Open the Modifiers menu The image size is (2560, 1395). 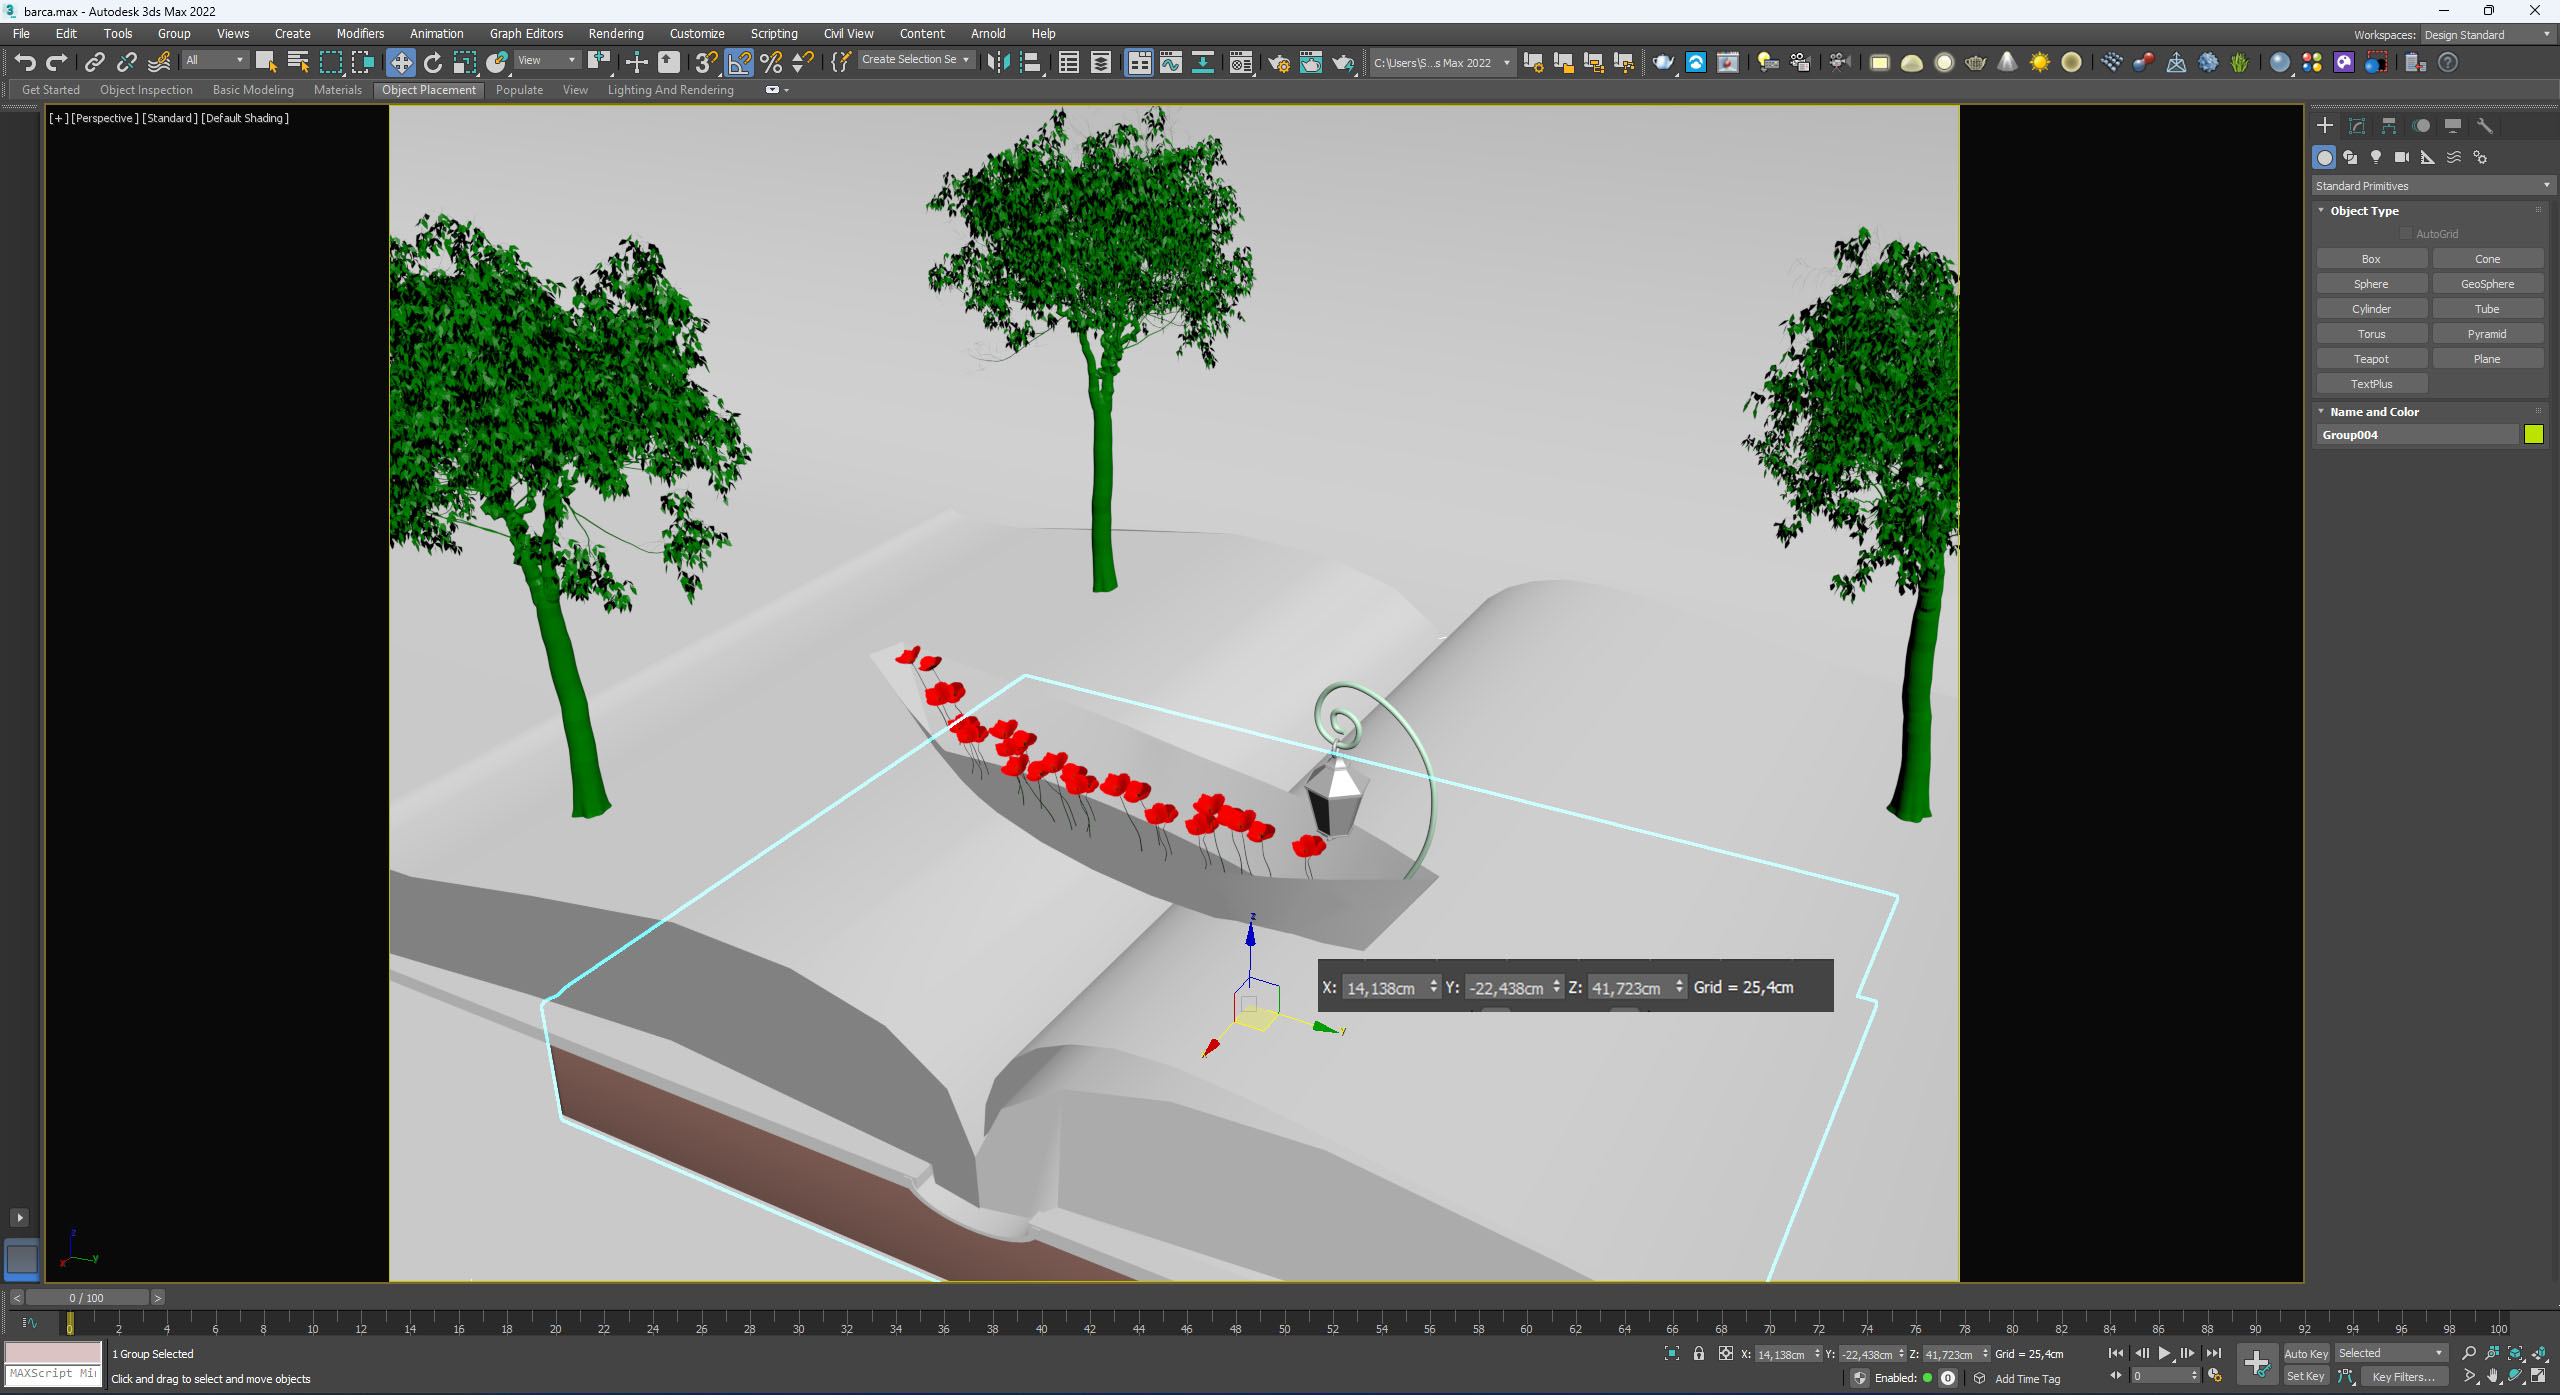(359, 33)
